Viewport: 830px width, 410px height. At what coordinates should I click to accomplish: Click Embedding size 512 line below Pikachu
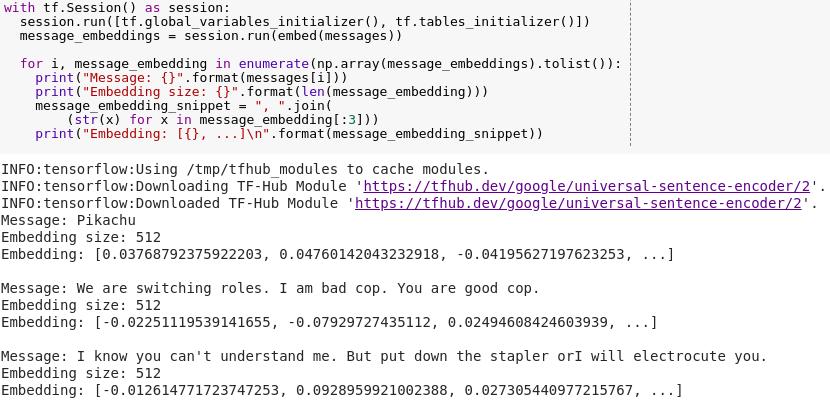pos(81,238)
